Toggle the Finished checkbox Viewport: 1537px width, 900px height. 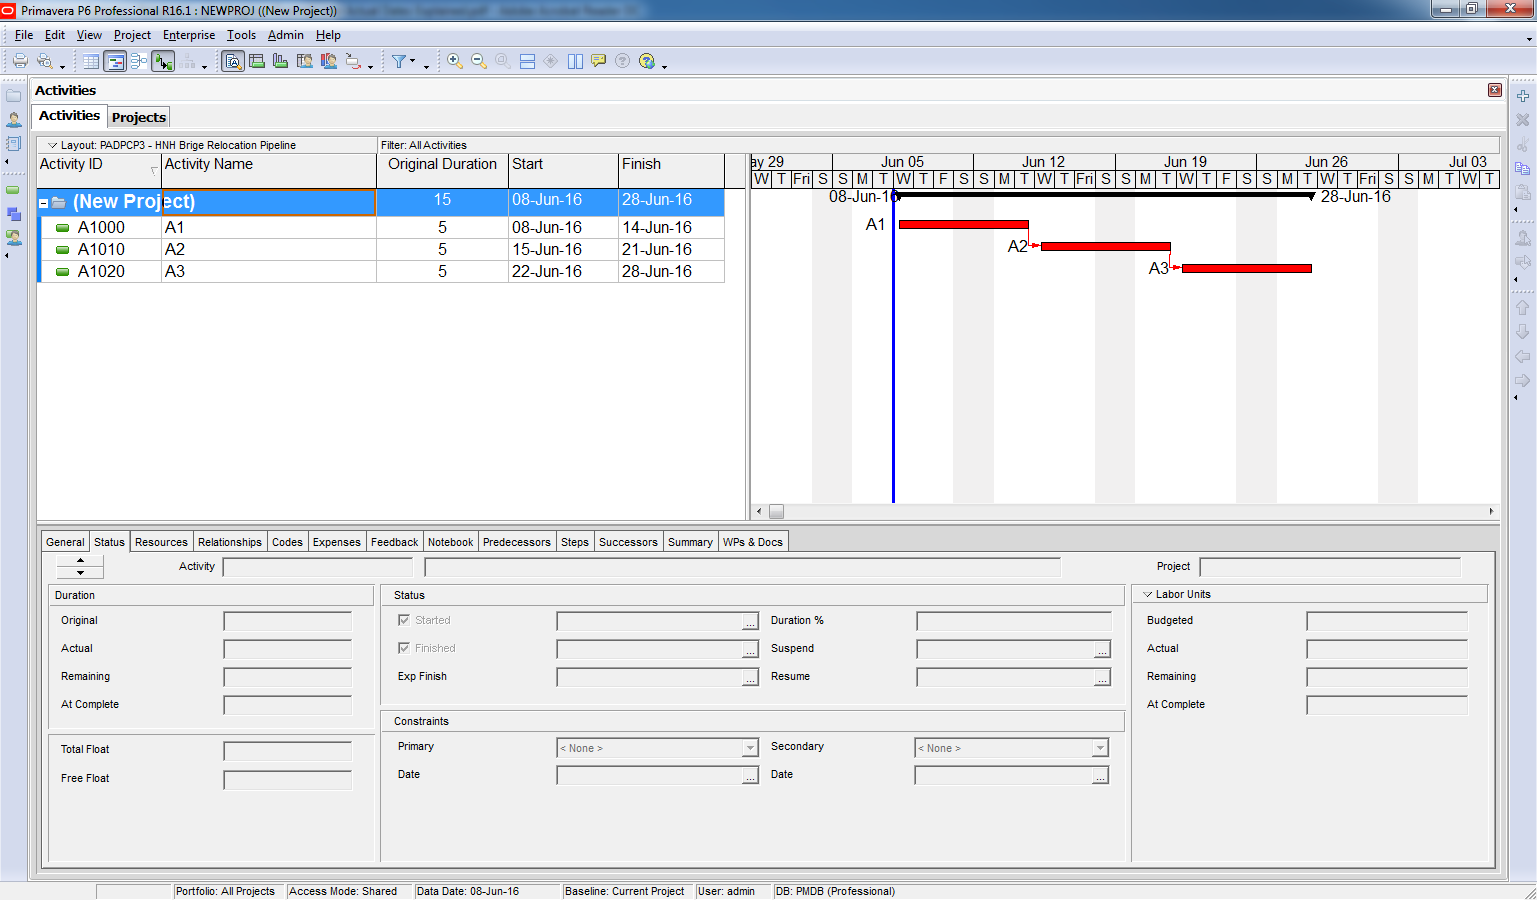tap(404, 648)
